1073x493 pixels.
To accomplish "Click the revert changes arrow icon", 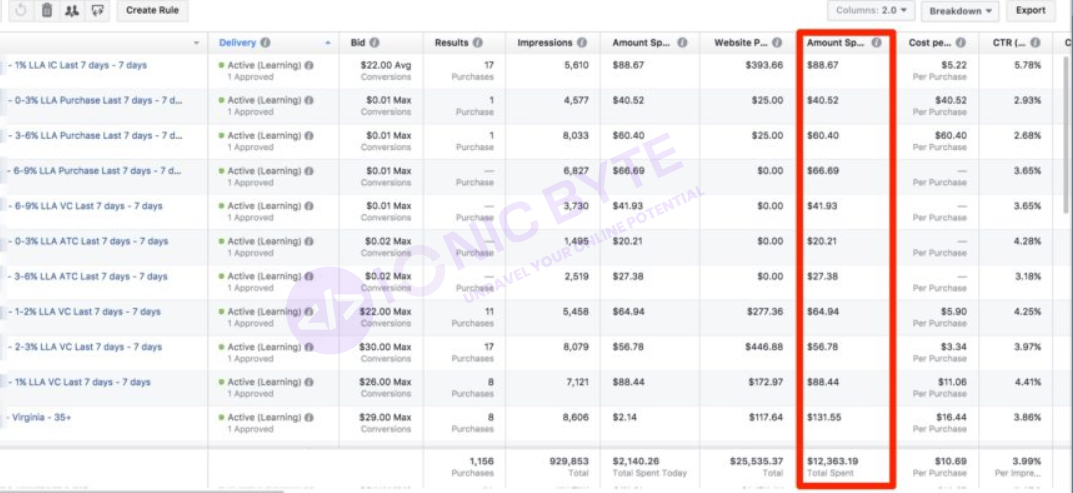I will pos(22,11).
